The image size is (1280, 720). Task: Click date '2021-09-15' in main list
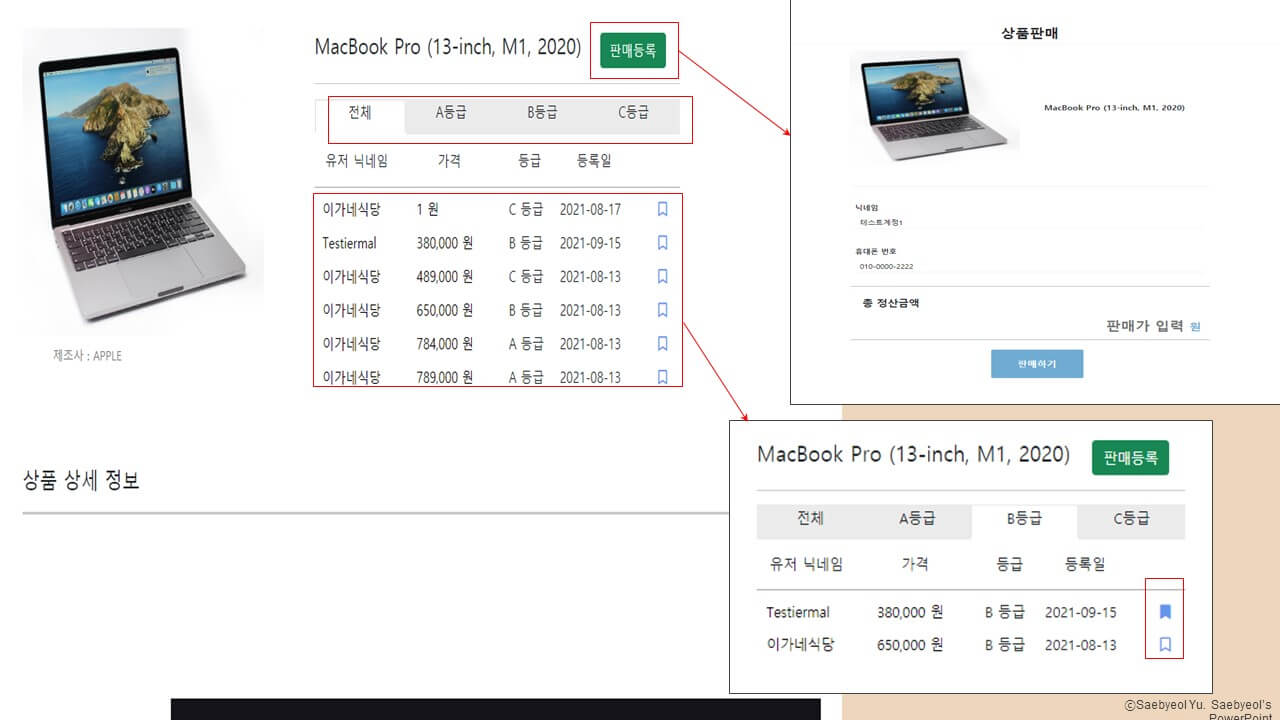point(590,243)
